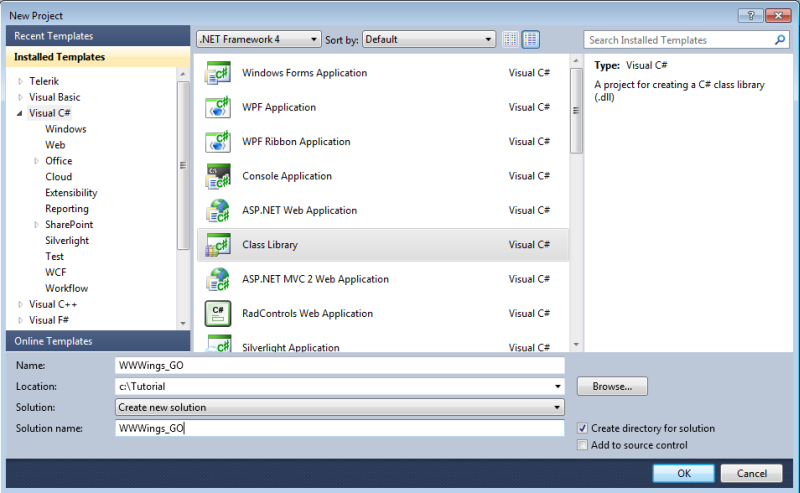The width and height of the screenshot is (800, 493).
Task: Select the ASP.NET Web Application icon
Action: pos(218,211)
